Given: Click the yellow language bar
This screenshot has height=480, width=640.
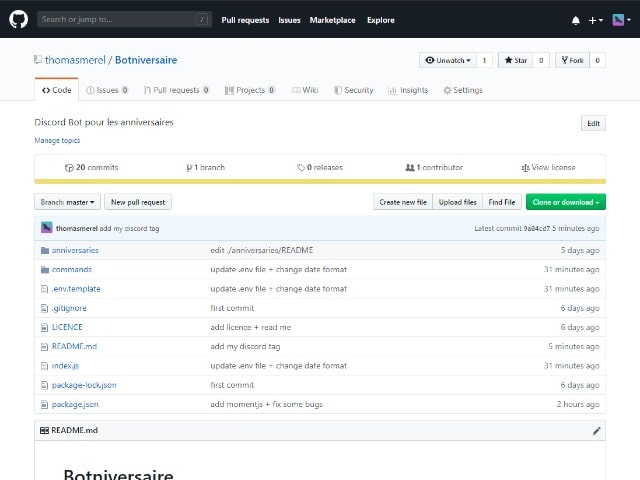Looking at the screenshot, I should pos(320,182).
